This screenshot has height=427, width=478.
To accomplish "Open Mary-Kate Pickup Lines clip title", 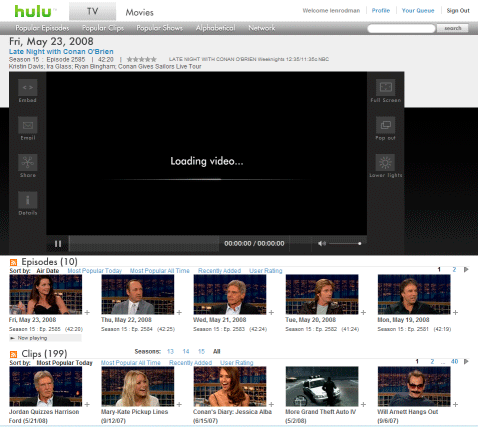I will (x=134, y=412).
